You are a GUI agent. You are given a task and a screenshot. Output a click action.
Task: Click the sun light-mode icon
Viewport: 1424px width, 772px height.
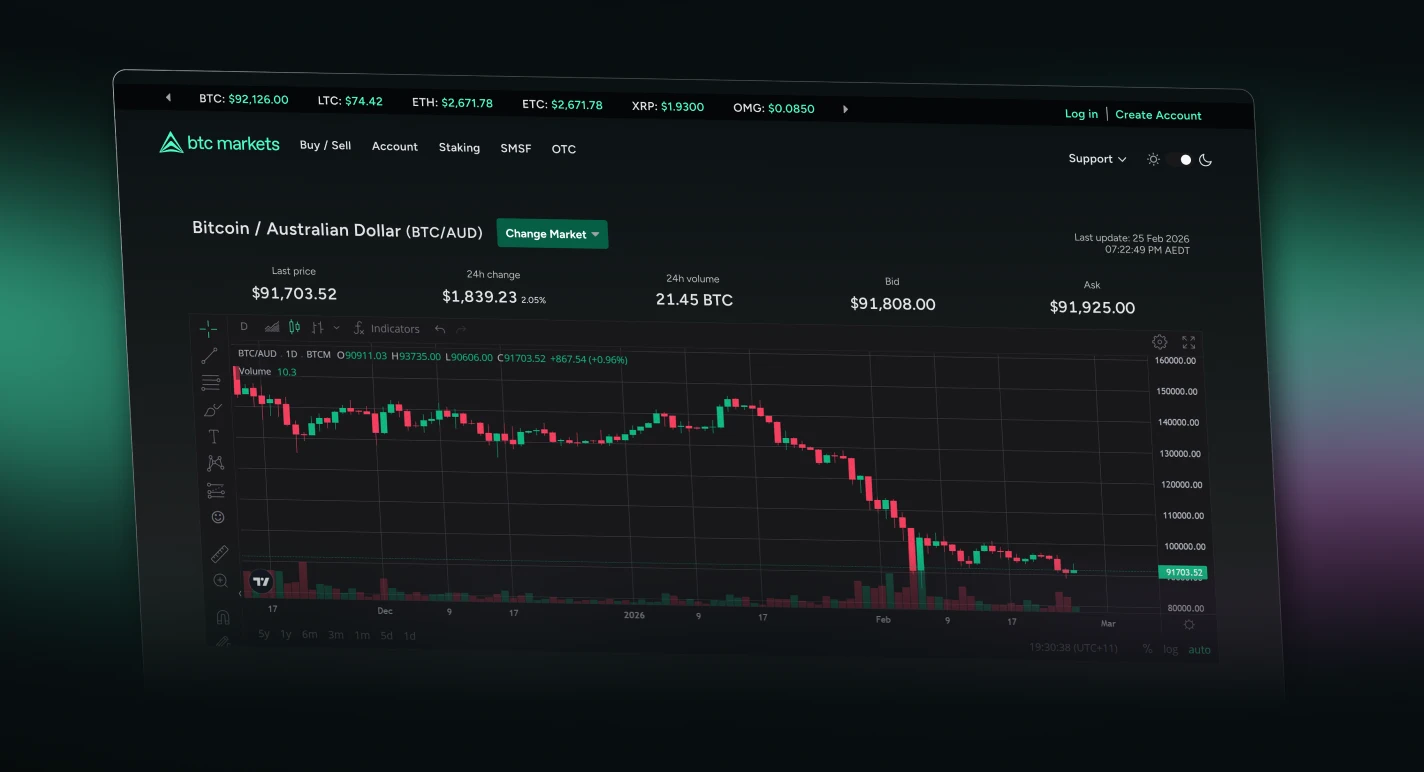[1153, 159]
